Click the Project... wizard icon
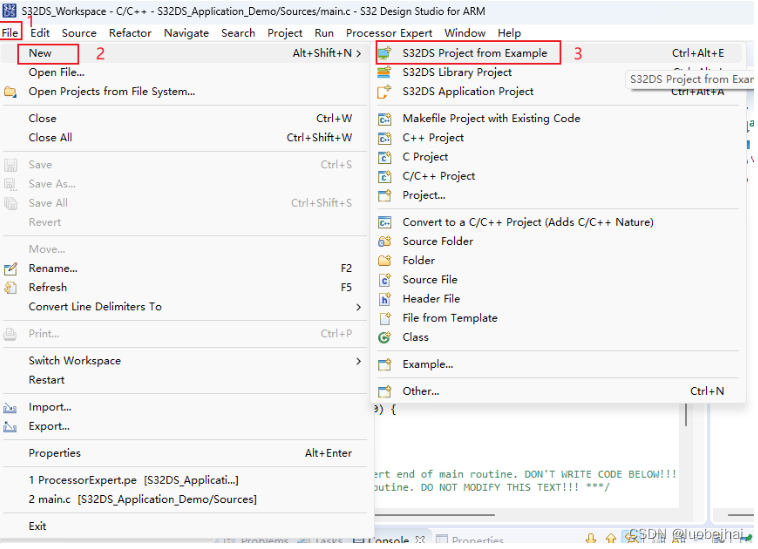Screen dimensions: 758x549 (x=384, y=196)
